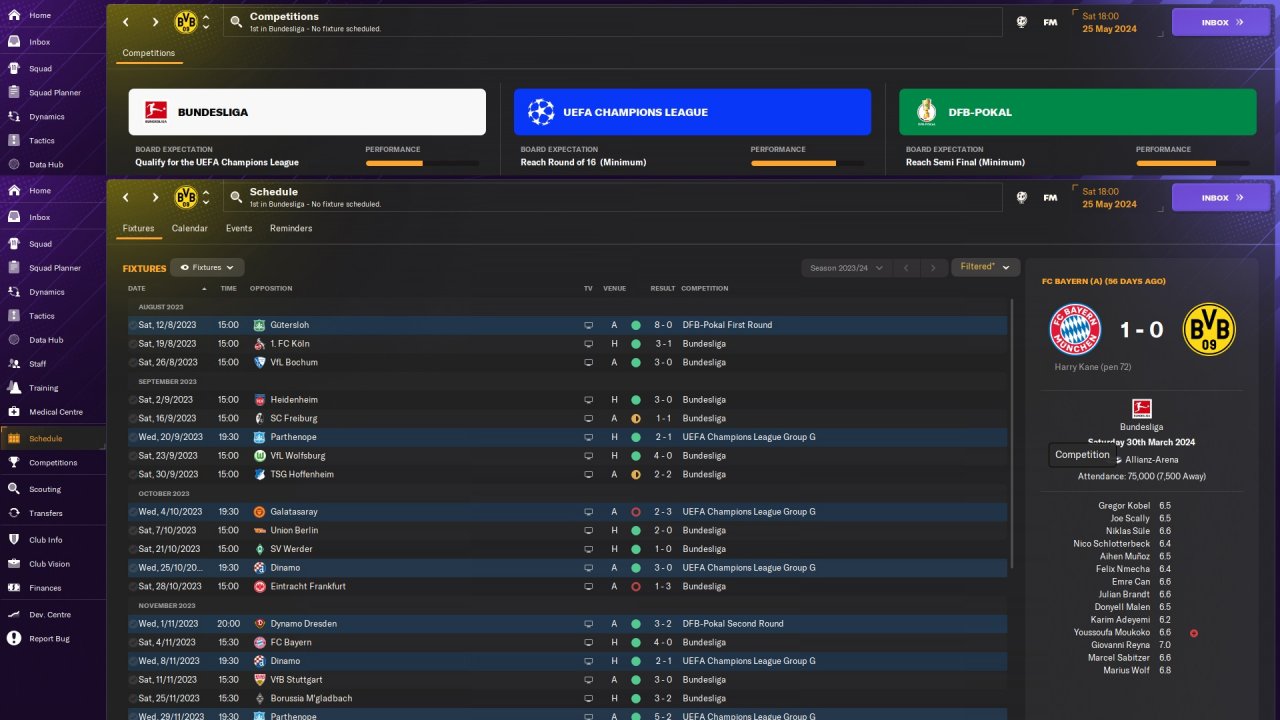Tick the selection circle for the Eintracht Frankfurt fixture
This screenshot has width=1280, height=720.
pyautogui.click(x=133, y=586)
